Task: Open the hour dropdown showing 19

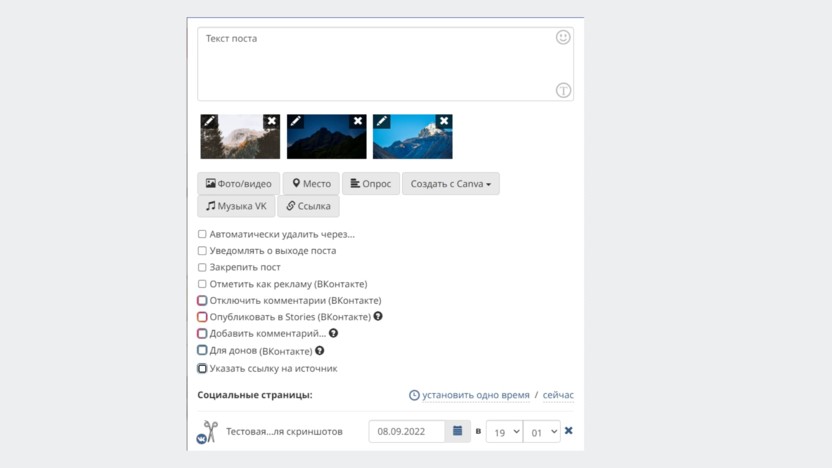Action: pyautogui.click(x=504, y=432)
